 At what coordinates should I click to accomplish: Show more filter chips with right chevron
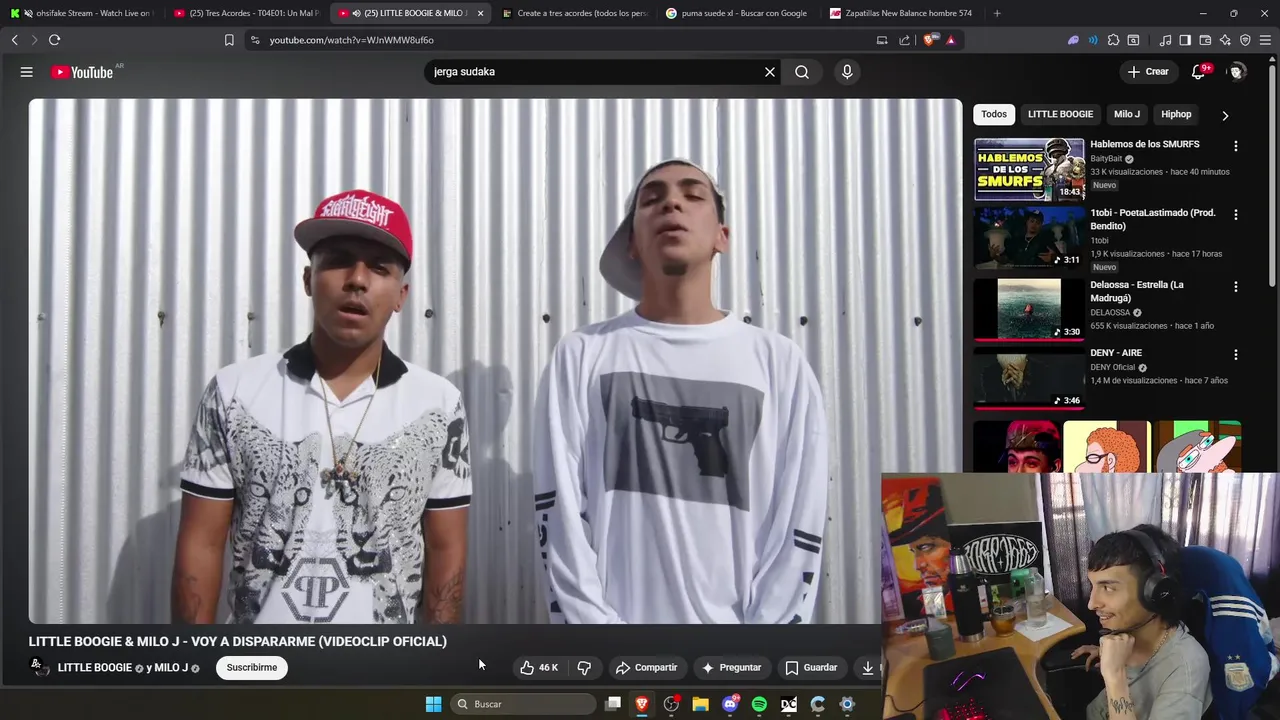(1225, 115)
